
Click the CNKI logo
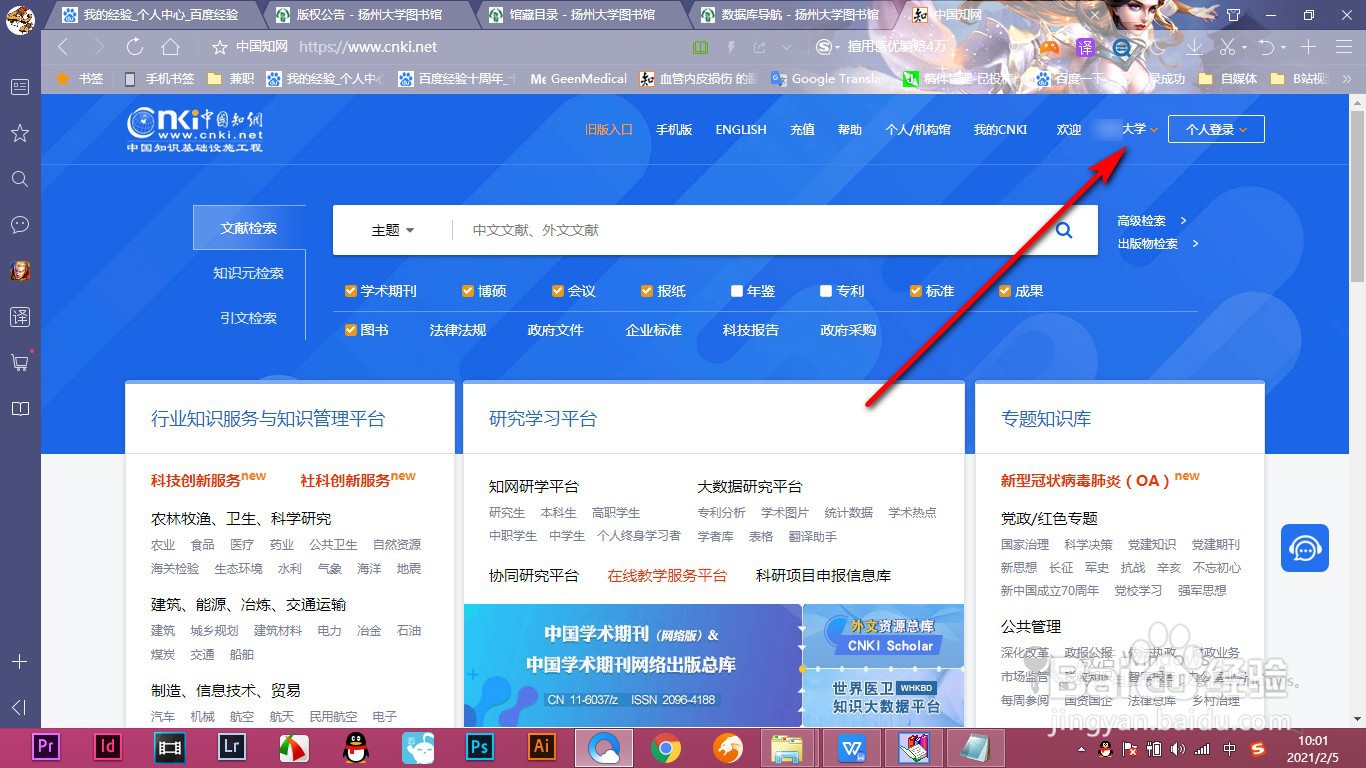[x=195, y=130]
